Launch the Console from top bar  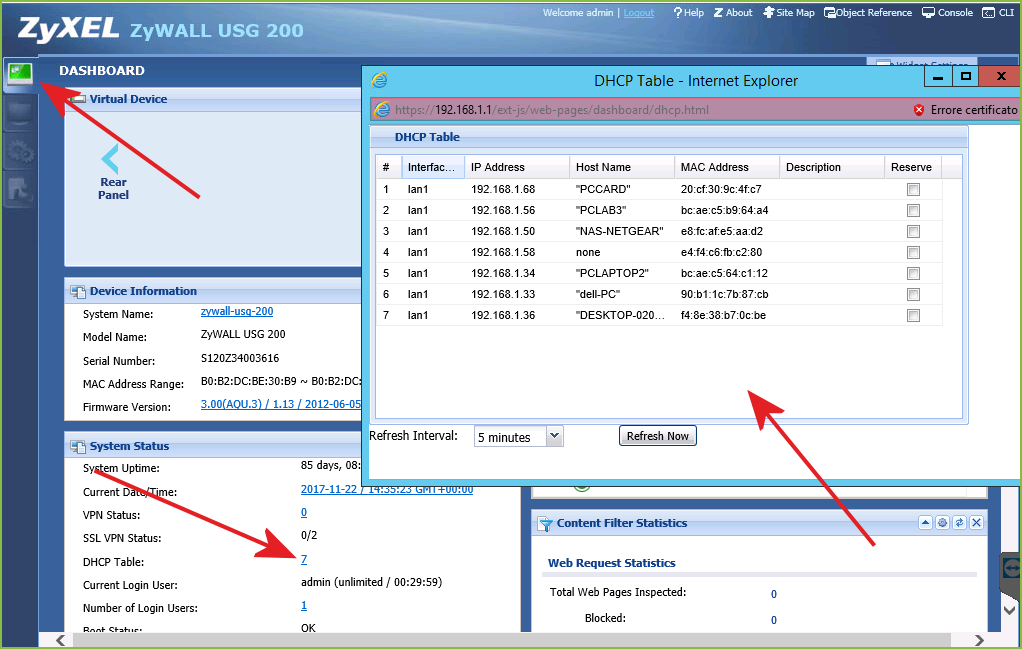[x=947, y=12]
